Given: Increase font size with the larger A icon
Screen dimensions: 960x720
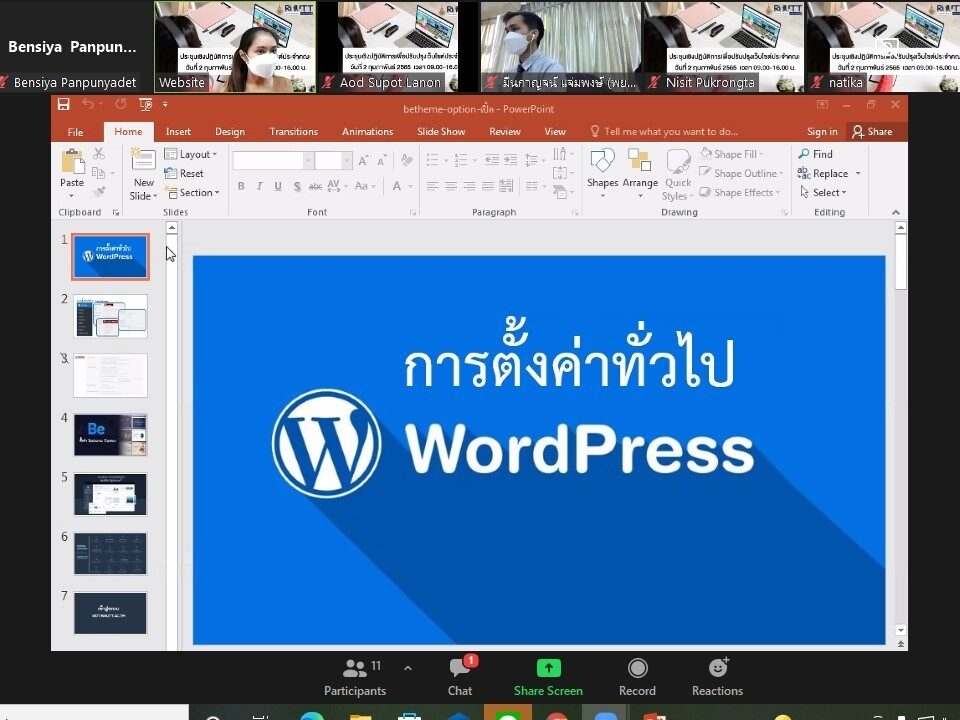Looking at the screenshot, I should [x=364, y=160].
